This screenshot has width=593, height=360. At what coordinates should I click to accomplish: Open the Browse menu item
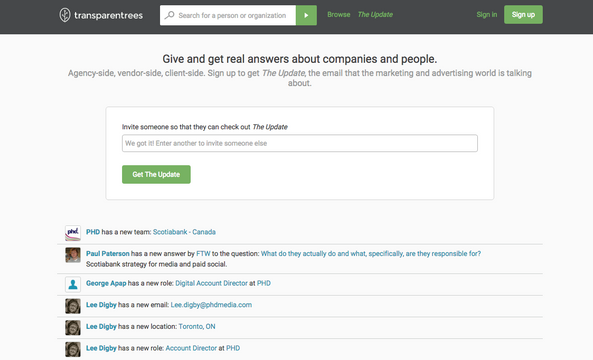[x=338, y=14]
